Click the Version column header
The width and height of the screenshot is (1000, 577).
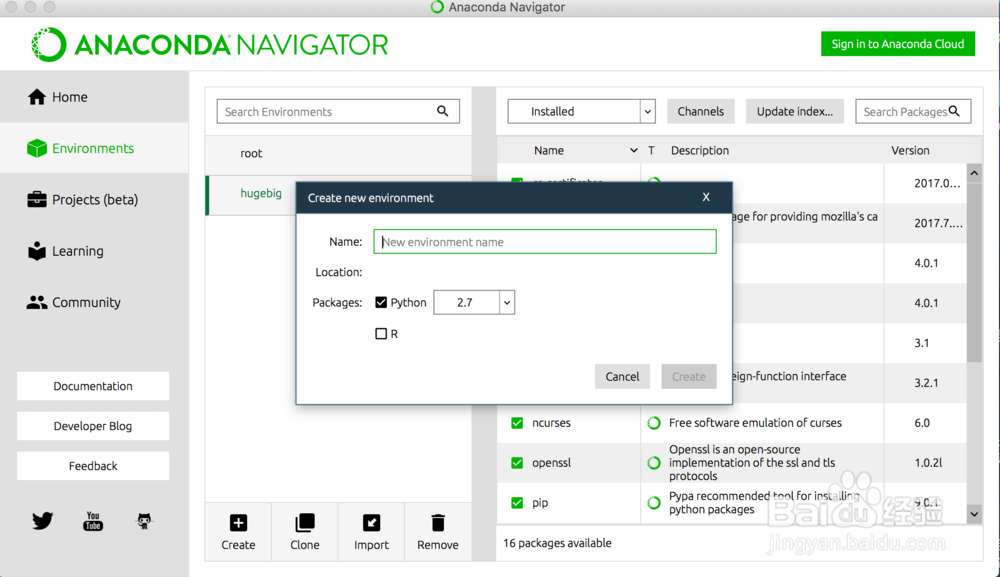click(910, 150)
